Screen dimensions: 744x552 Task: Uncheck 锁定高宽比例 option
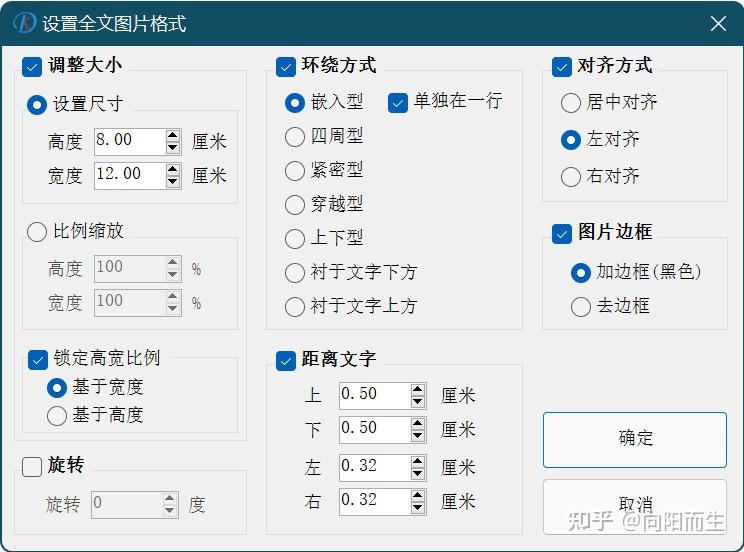[x=38, y=360]
